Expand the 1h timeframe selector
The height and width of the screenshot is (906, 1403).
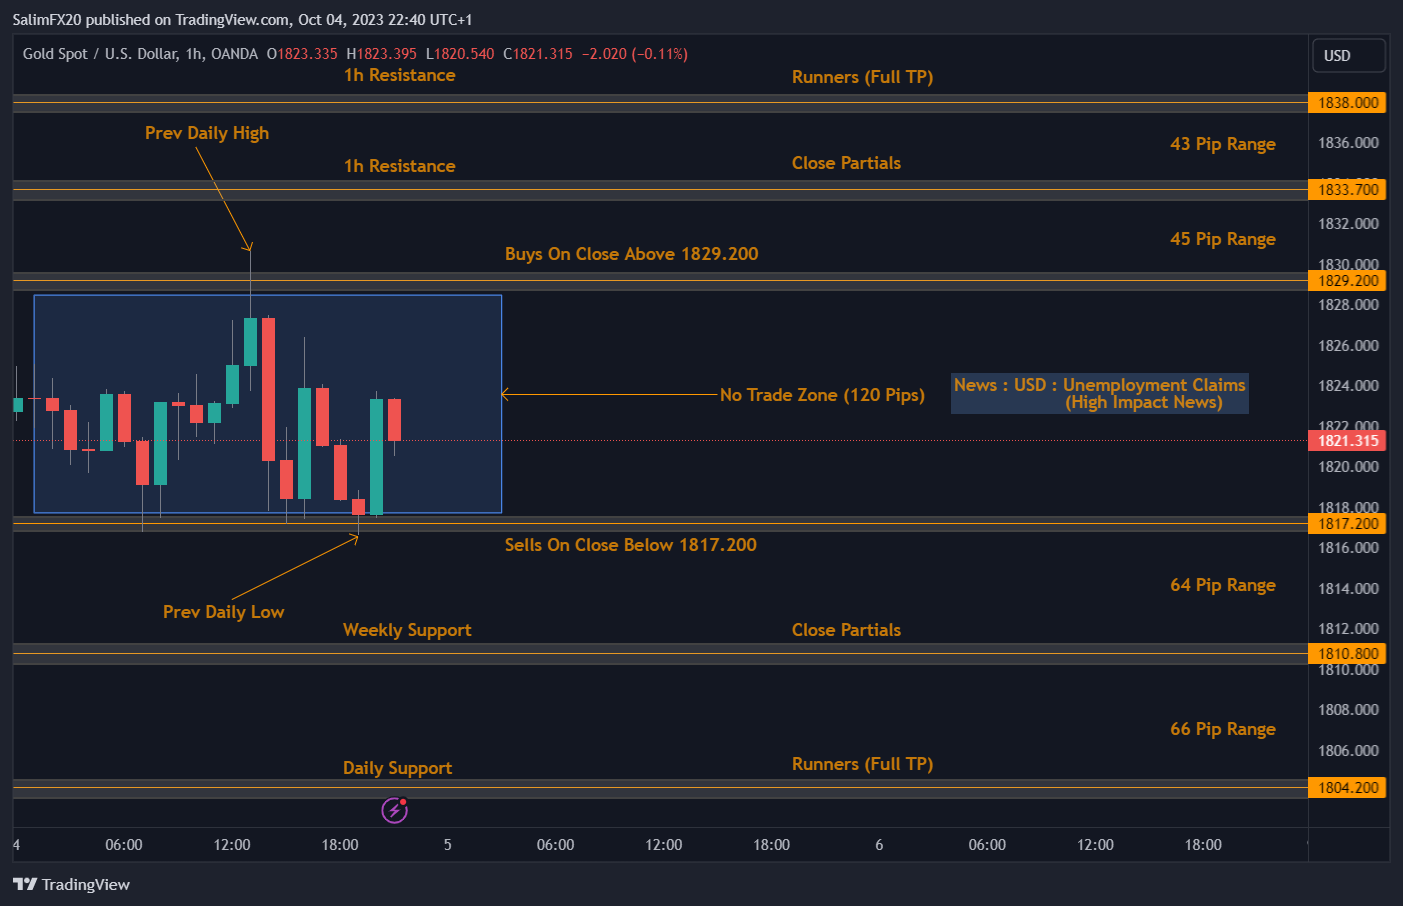(193, 54)
